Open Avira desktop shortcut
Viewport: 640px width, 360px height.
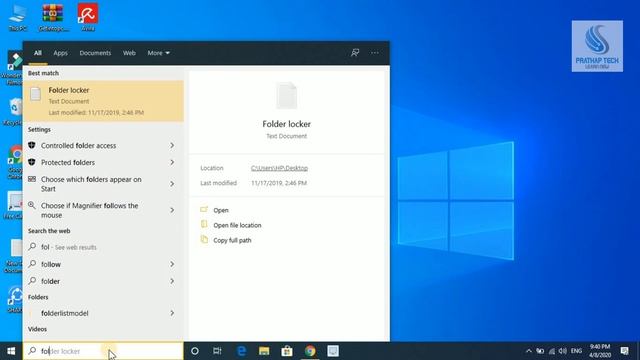click(x=88, y=18)
